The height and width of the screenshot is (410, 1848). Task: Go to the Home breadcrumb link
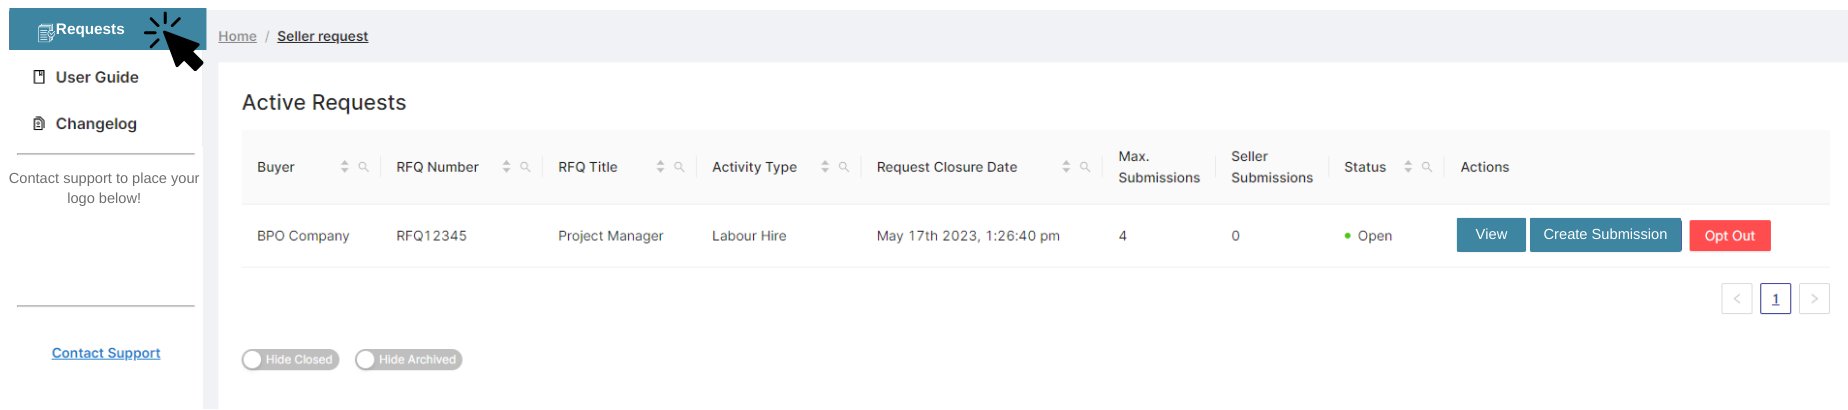(237, 37)
